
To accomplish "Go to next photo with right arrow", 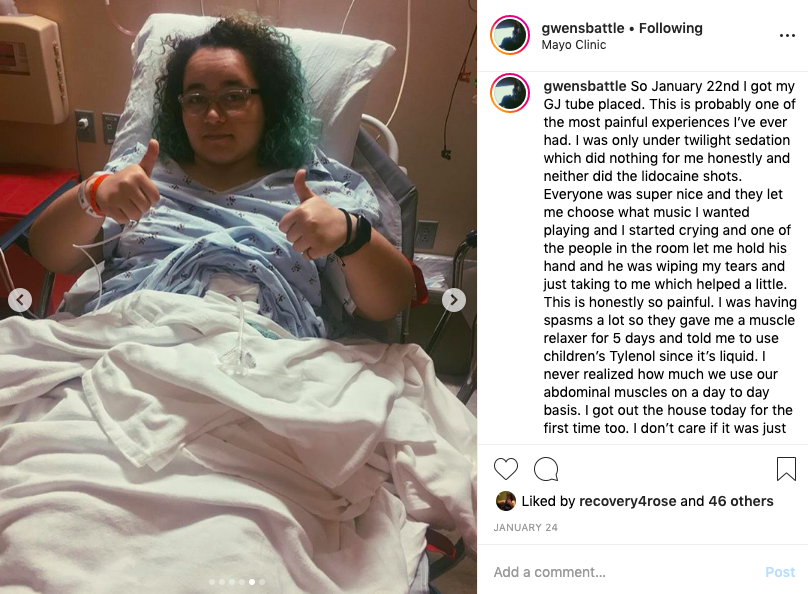I will pos(453,300).
